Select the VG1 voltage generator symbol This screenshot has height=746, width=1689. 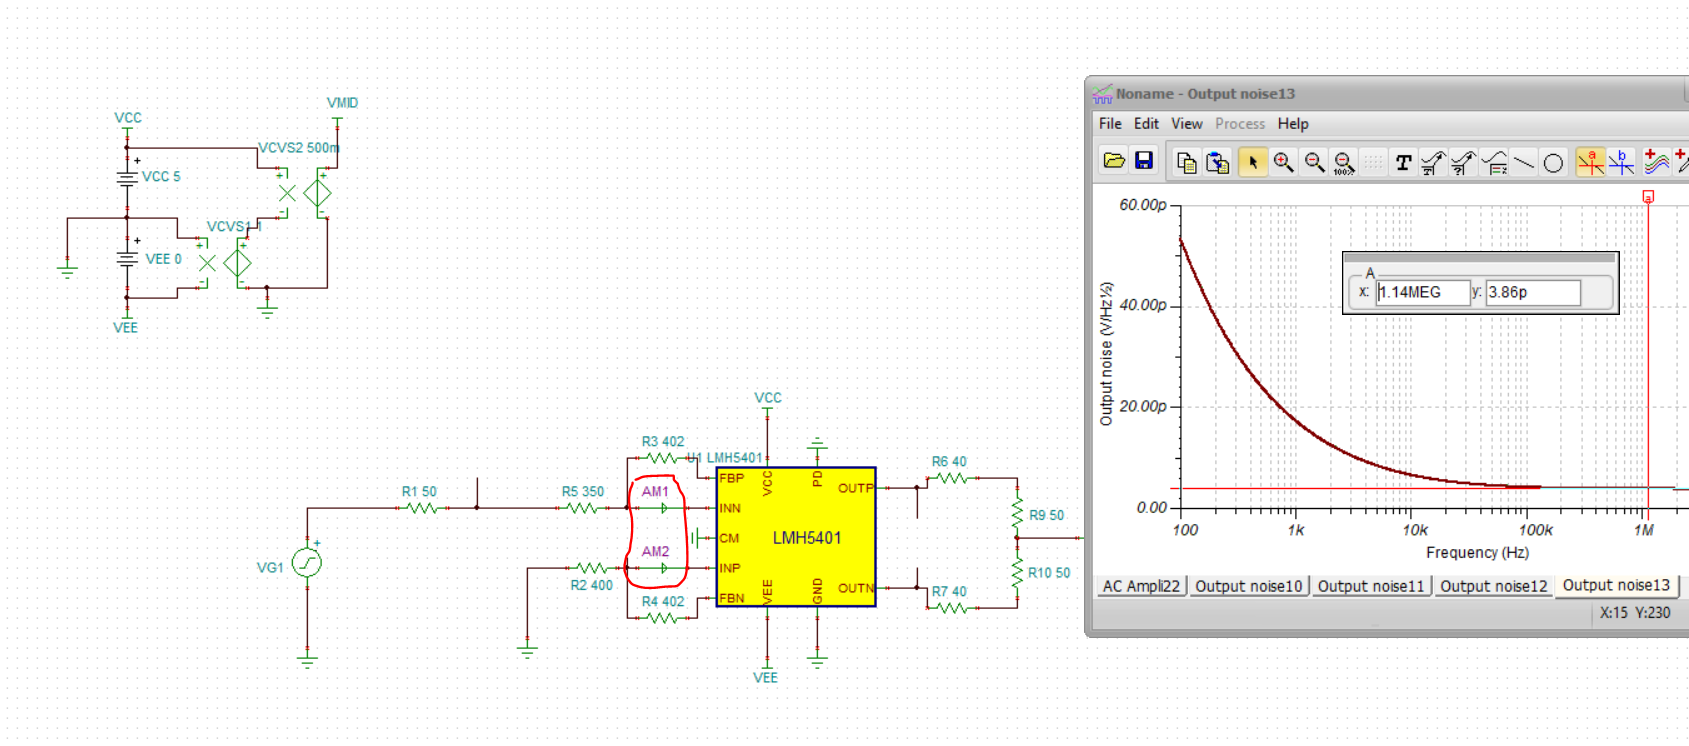(307, 563)
